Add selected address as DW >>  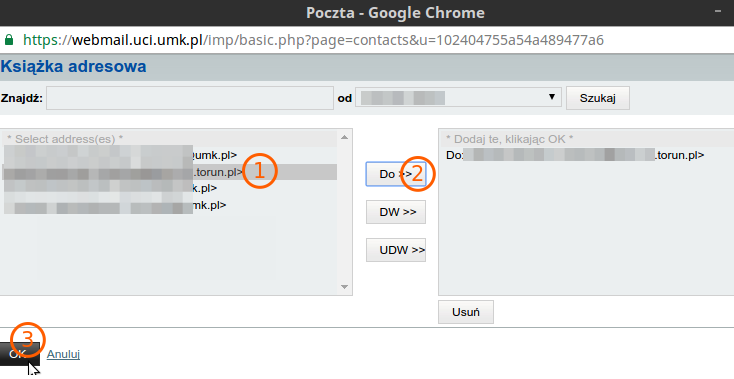click(396, 212)
